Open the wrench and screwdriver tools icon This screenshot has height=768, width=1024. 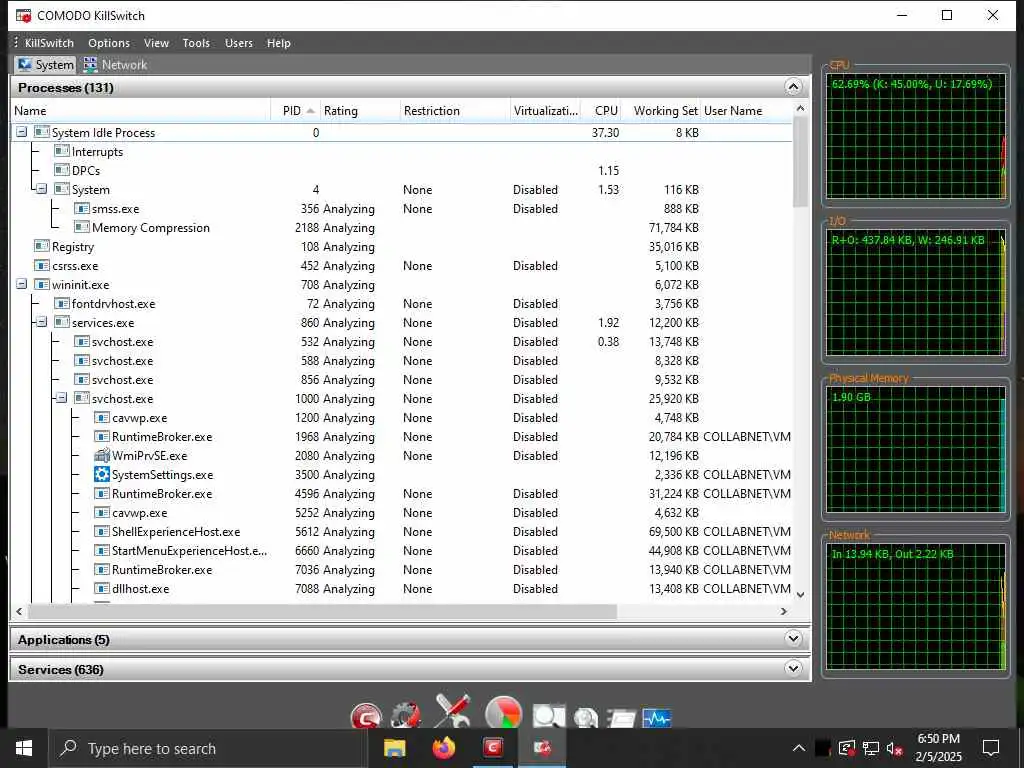[x=453, y=711]
